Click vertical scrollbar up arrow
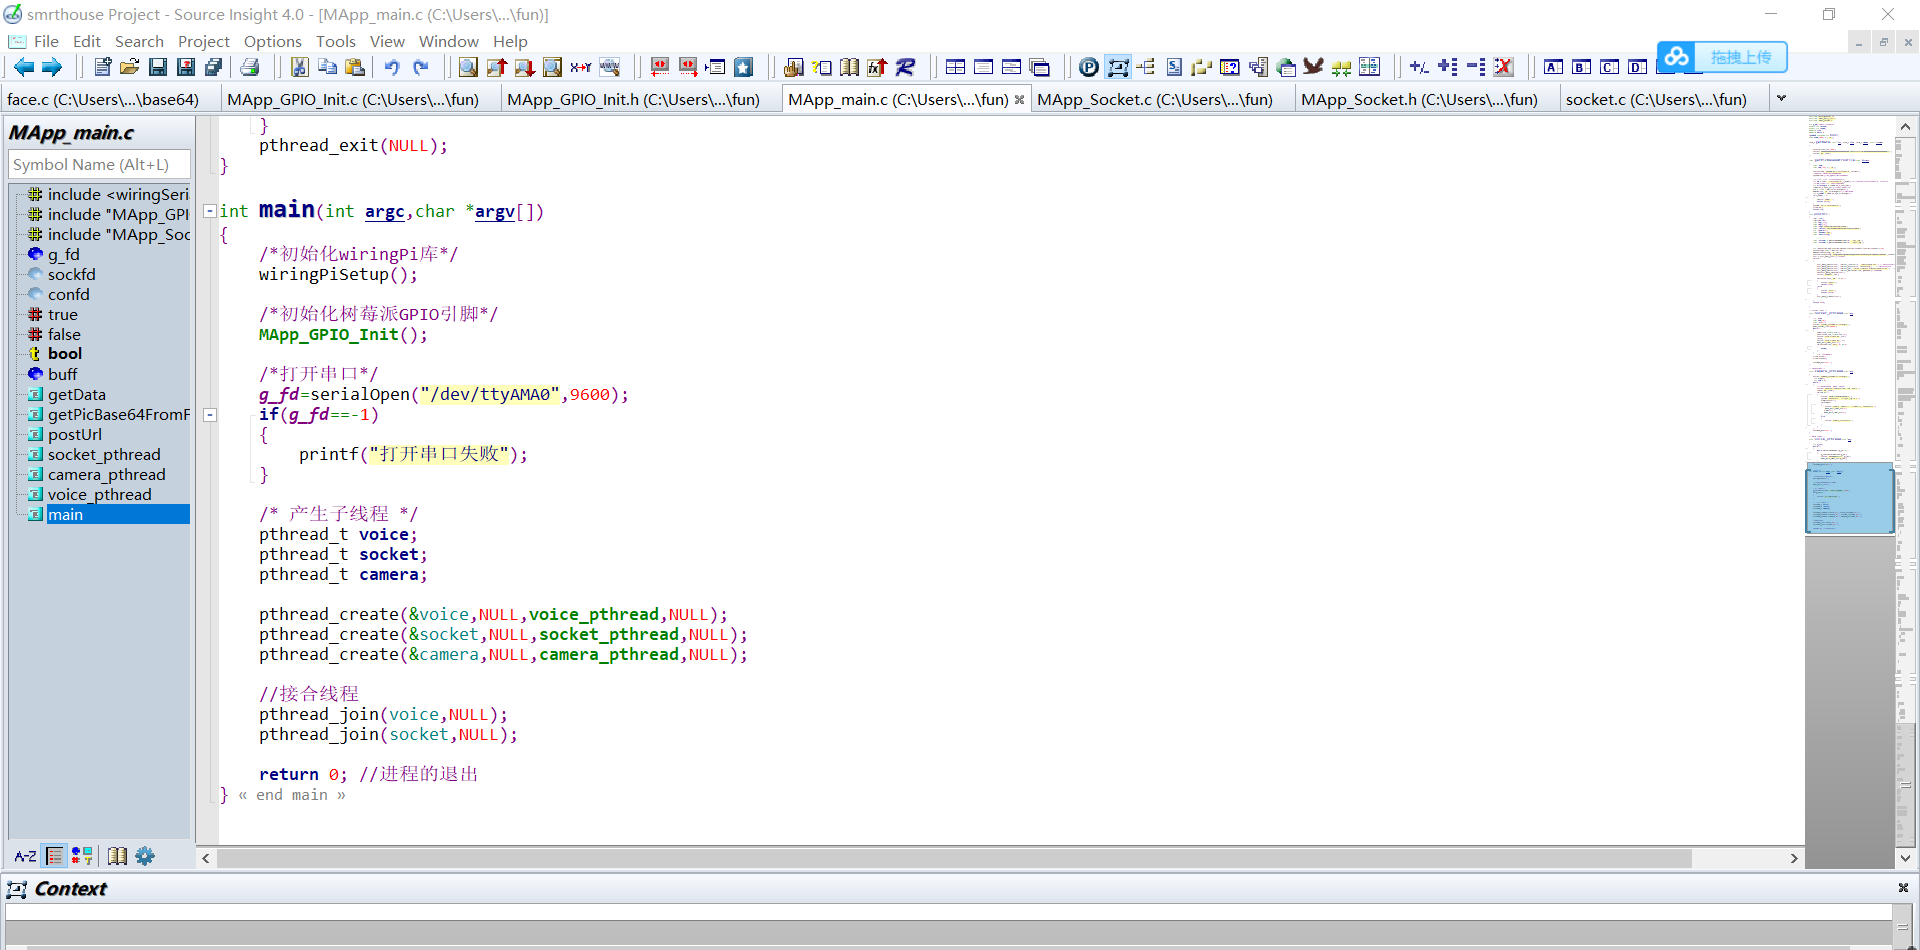 [x=1905, y=127]
